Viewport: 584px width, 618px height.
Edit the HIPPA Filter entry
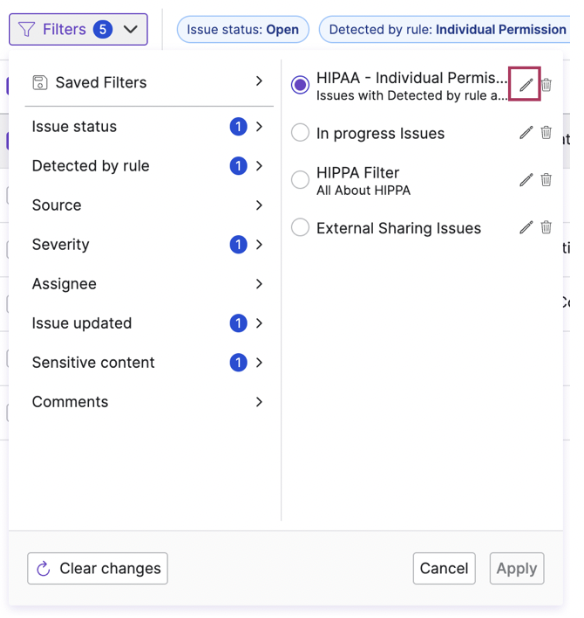pyautogui.click(x=526, y=180)
